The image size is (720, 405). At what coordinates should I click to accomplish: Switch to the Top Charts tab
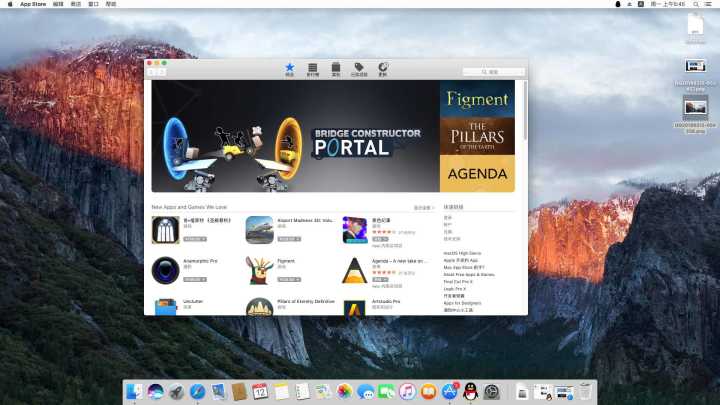pos(313,69)
